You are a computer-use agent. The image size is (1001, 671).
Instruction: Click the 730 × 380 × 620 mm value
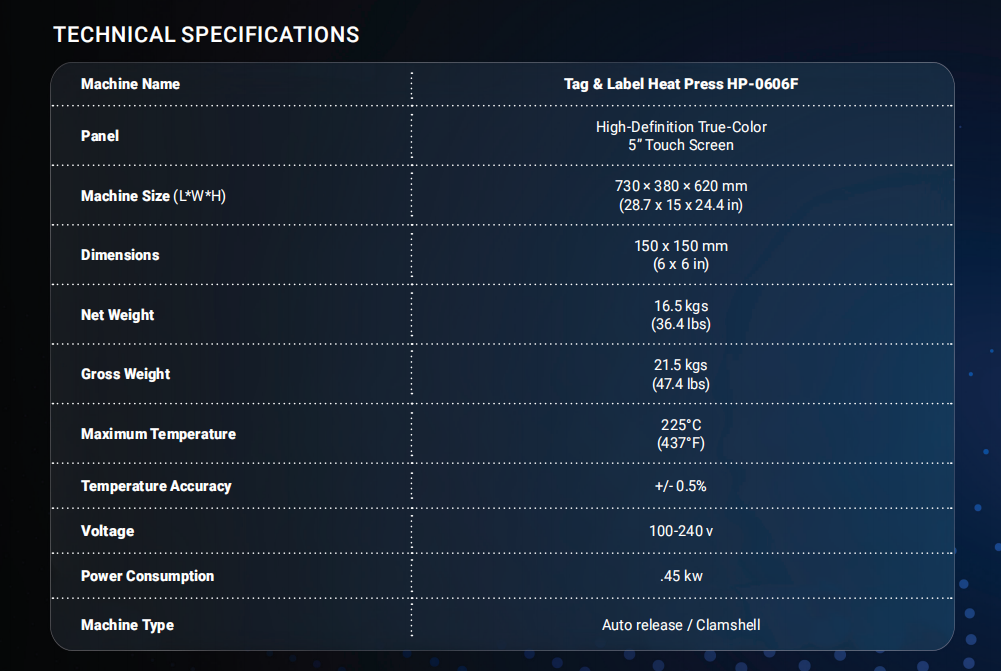(x=681, y=186)
